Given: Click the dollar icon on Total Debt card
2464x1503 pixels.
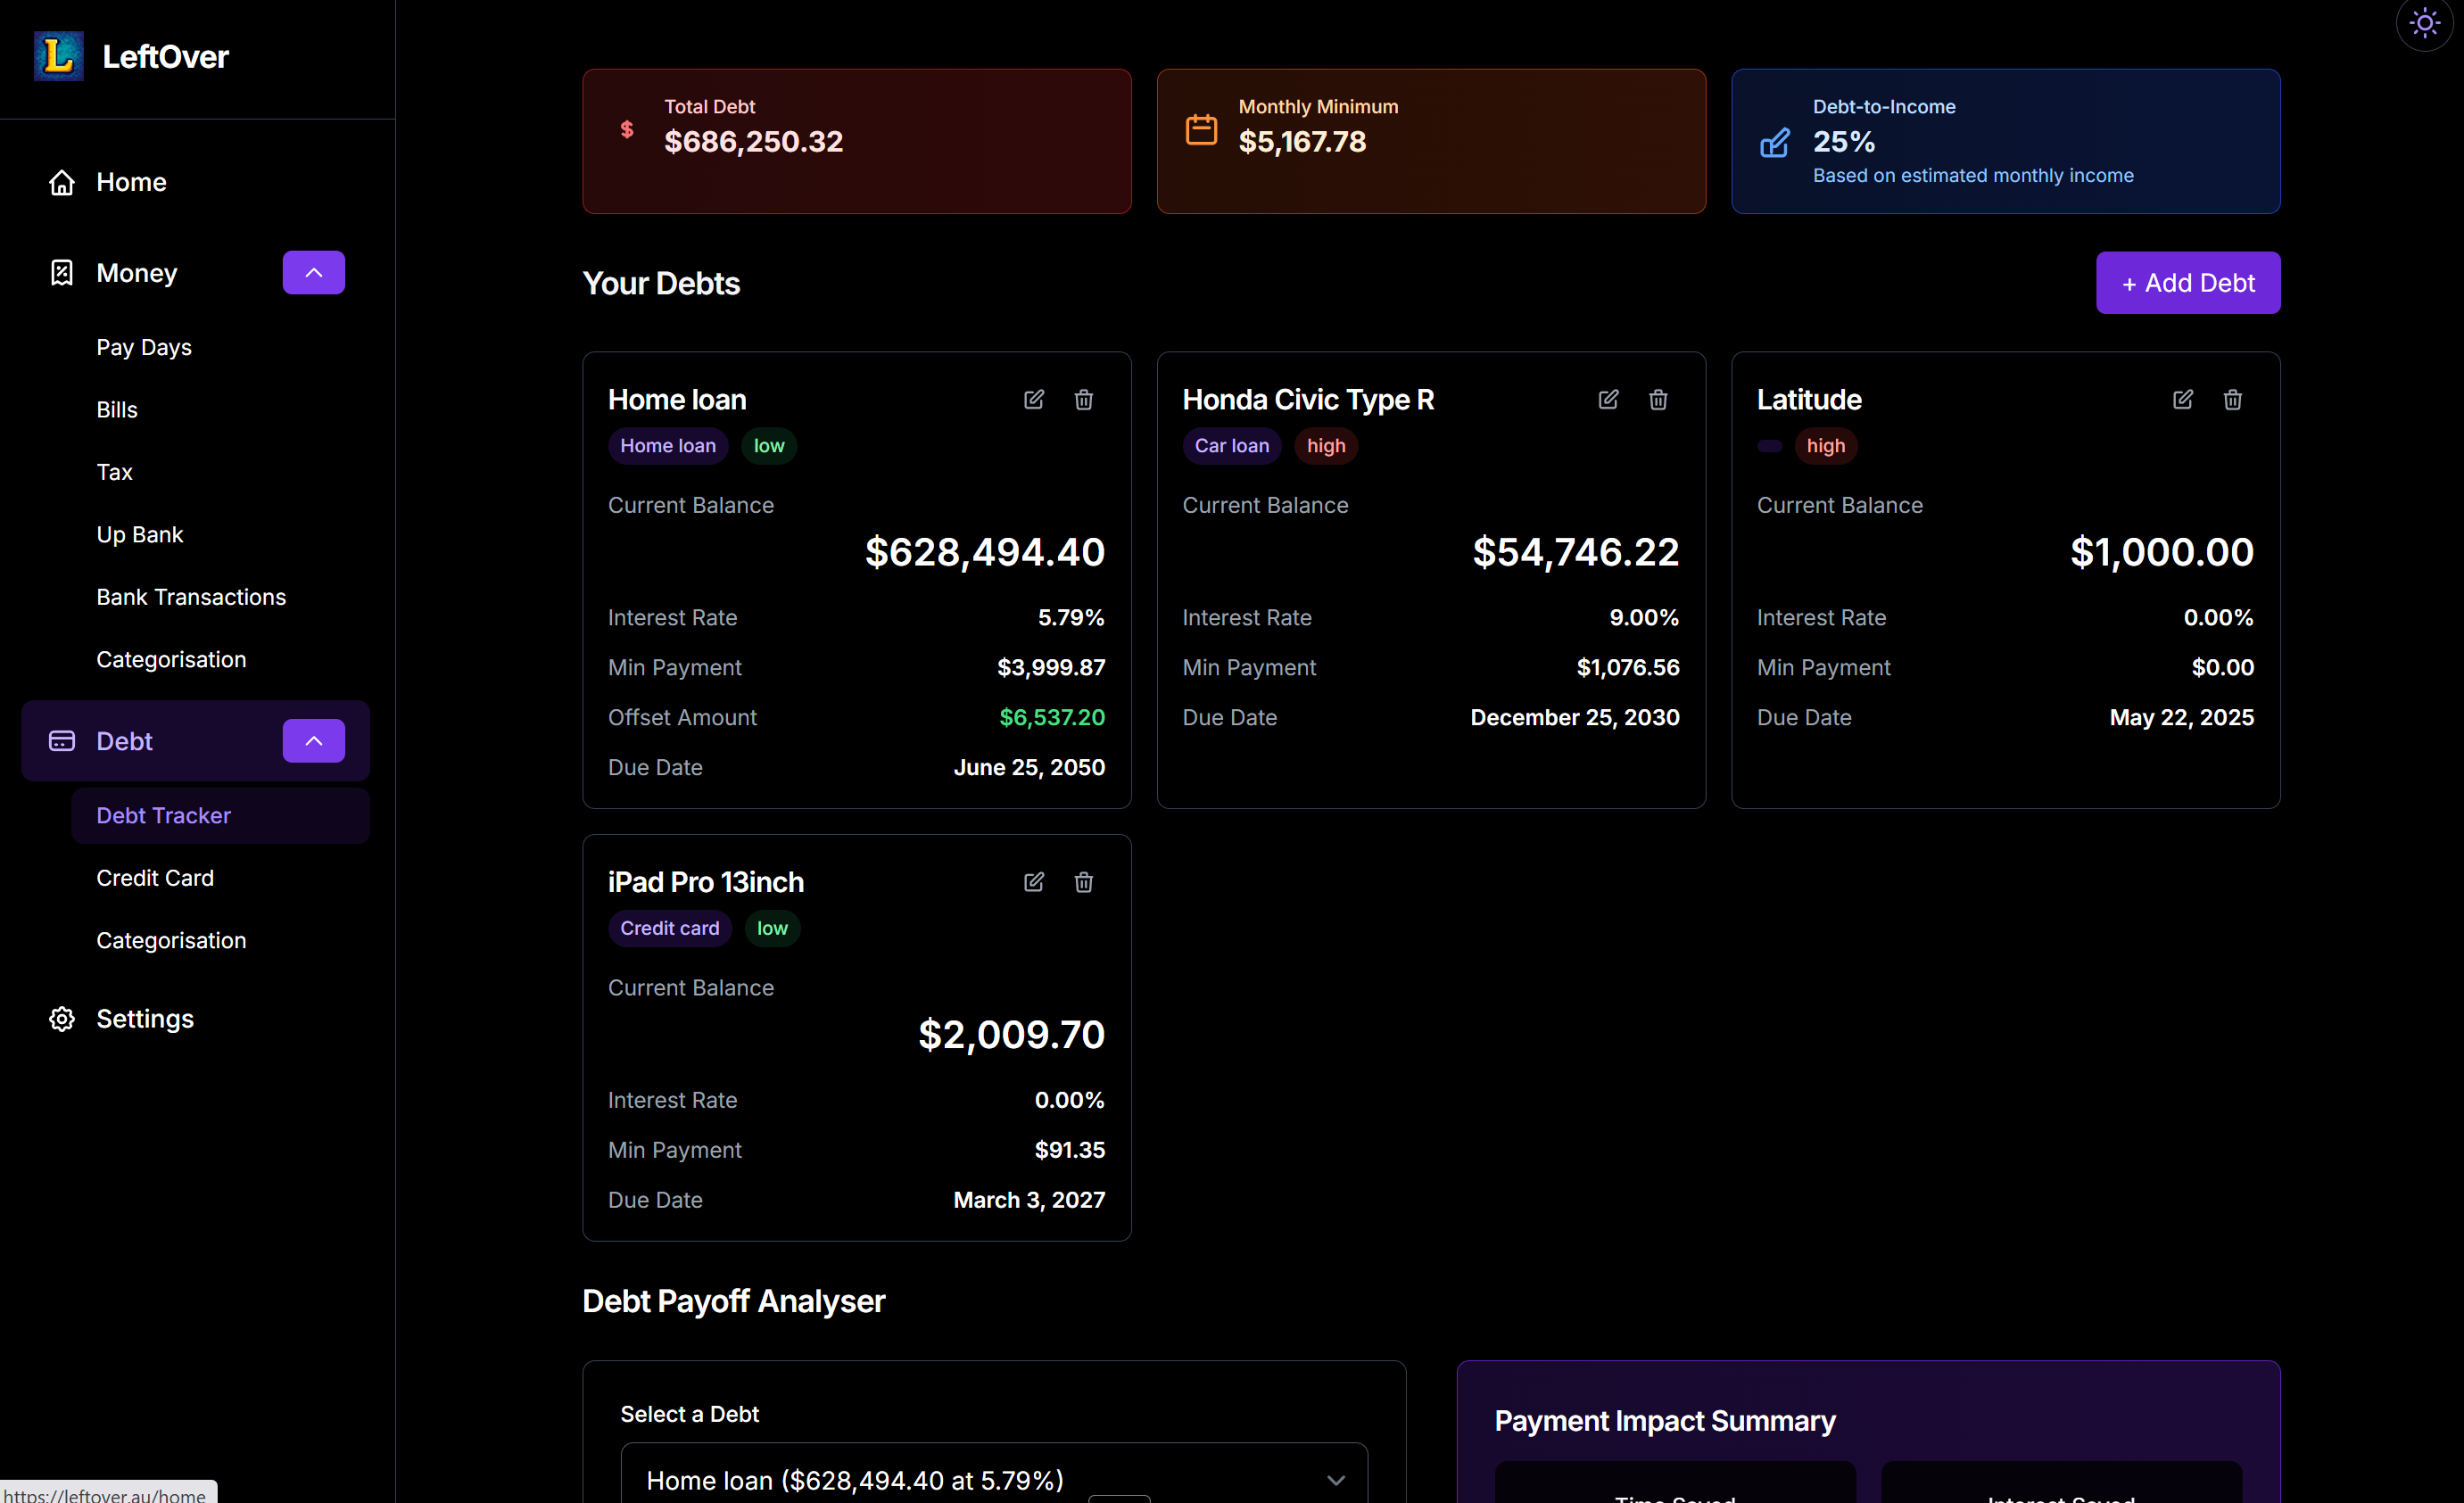Looking at the screenshot, I should click(x=627, y=129).
